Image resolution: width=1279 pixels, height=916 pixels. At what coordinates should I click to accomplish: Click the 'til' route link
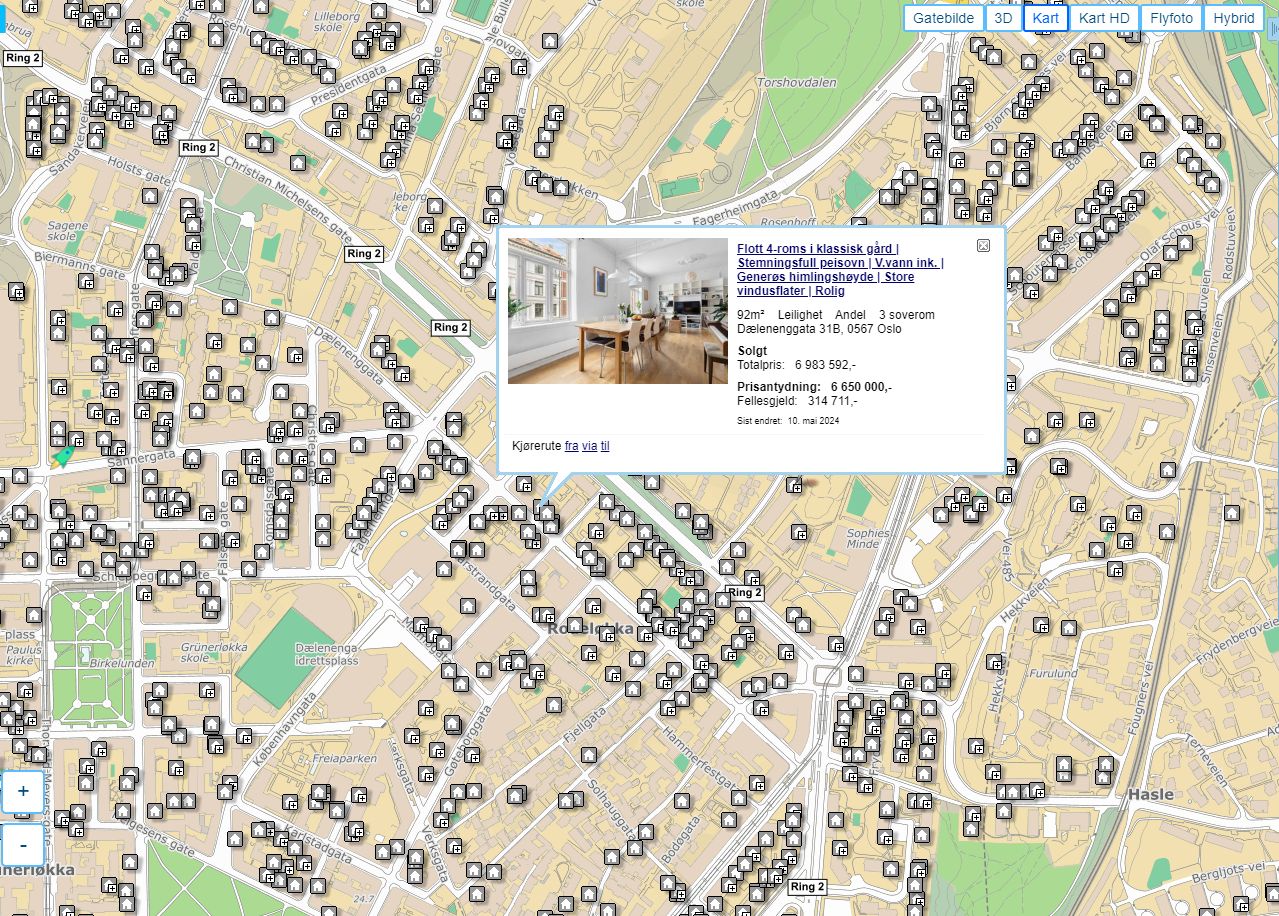[x=605, y=446]
